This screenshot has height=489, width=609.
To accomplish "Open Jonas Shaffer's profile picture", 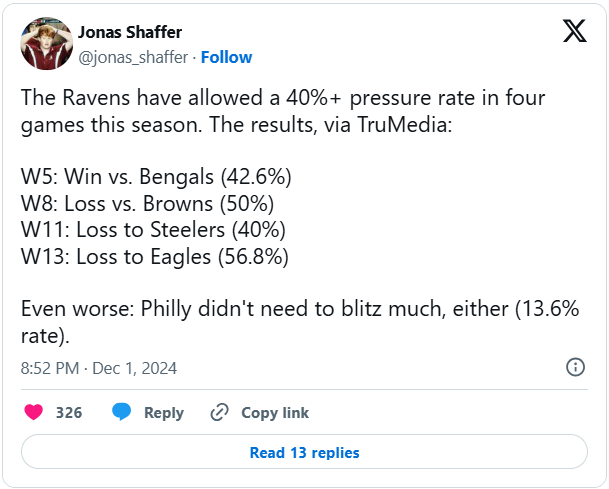I will click(x=45, y=43).
